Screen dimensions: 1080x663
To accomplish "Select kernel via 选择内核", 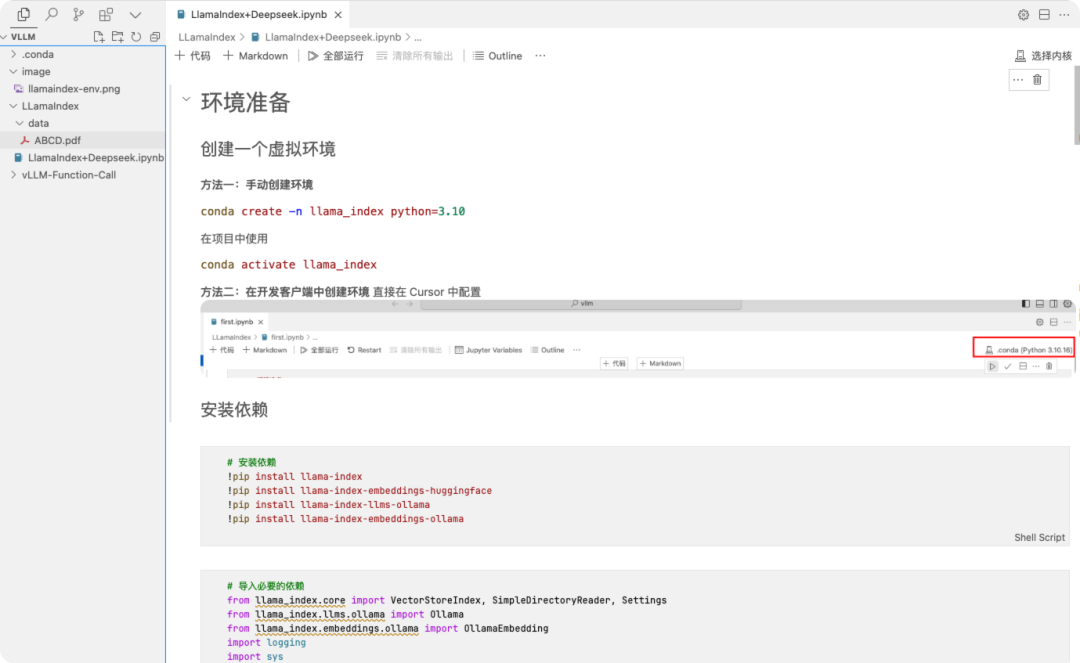I will pos(1043,56).
